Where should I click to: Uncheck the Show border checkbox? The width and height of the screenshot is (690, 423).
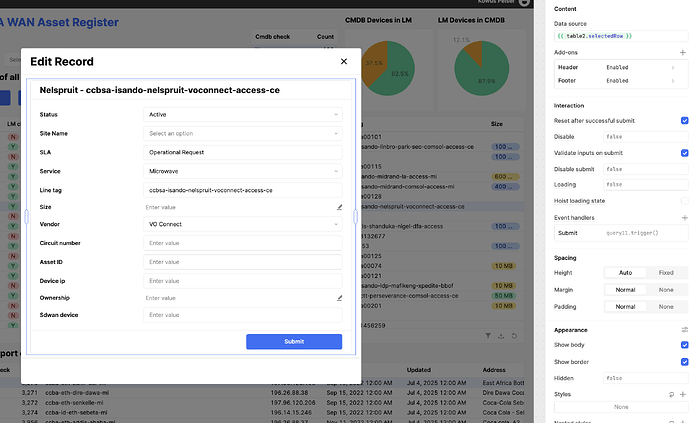[683, 361]
